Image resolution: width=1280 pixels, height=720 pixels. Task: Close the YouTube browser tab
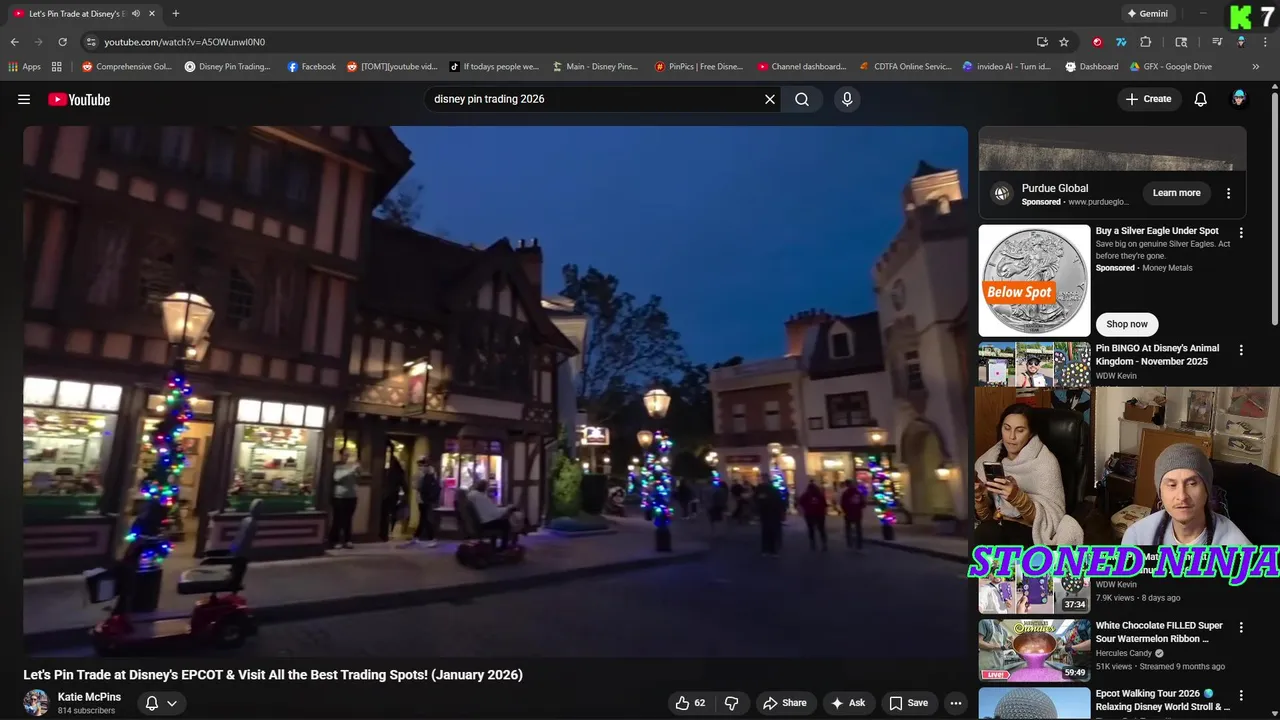click(152, 14)
